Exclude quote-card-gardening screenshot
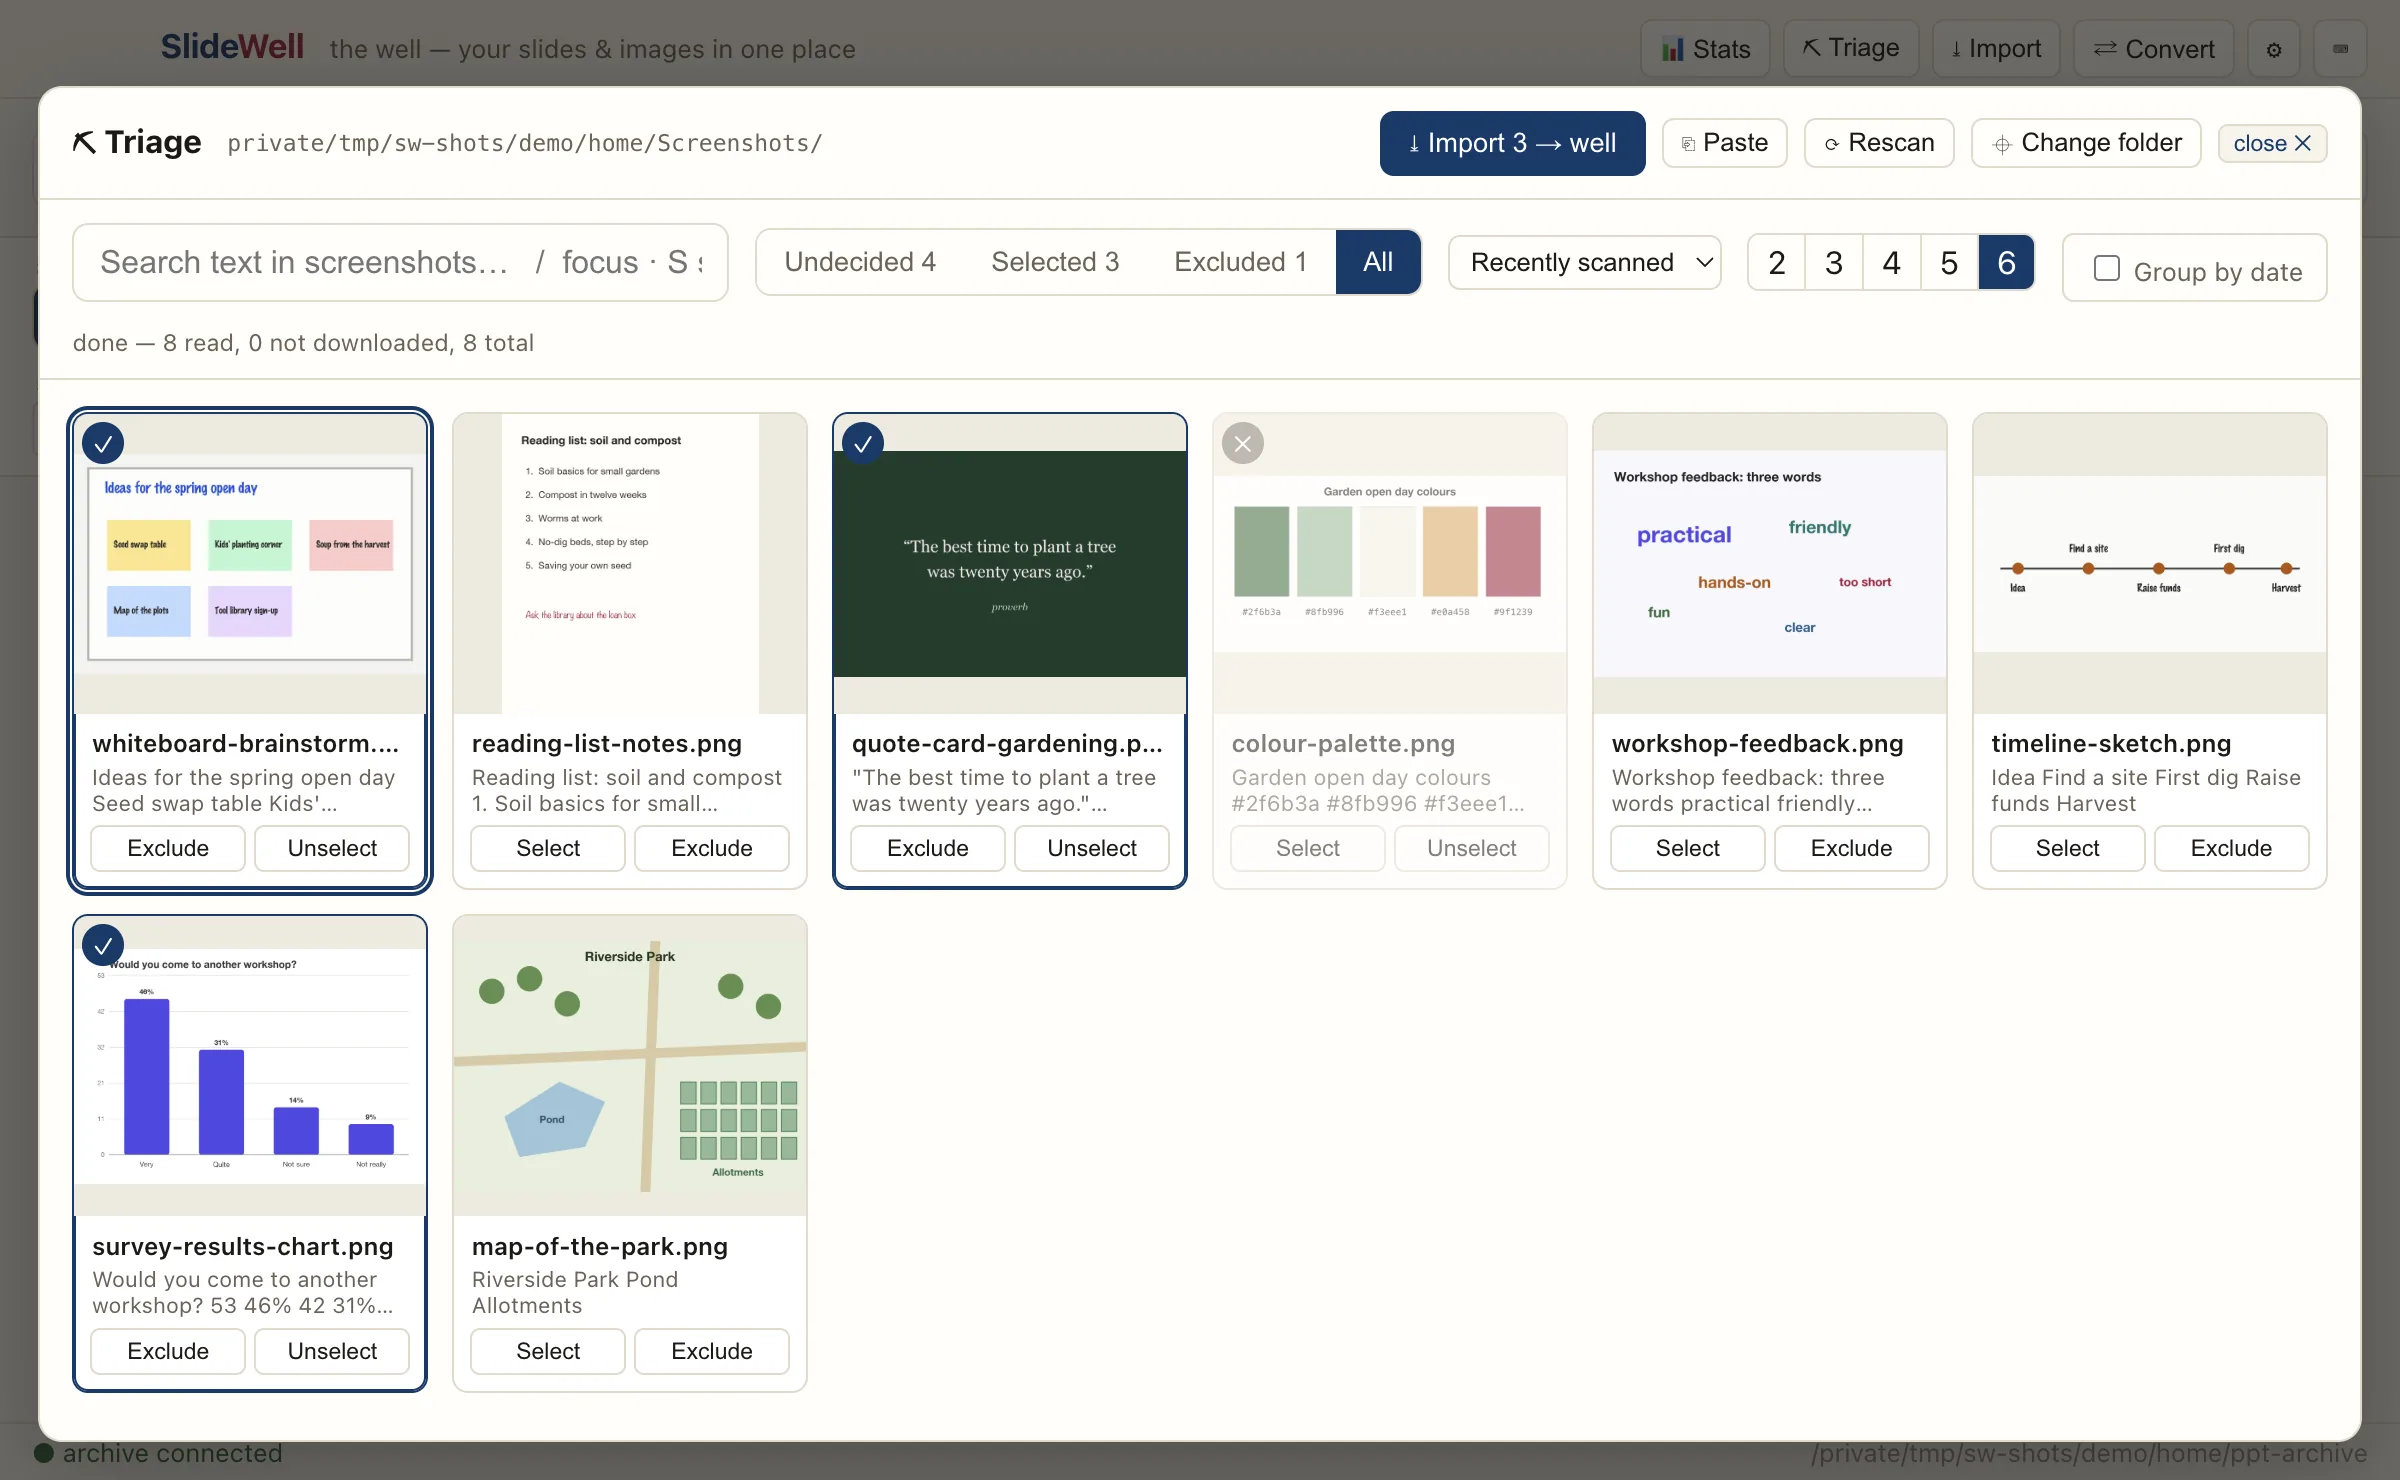Image resolution: width=2400 pixels, height=1480 pixels. 928,848
